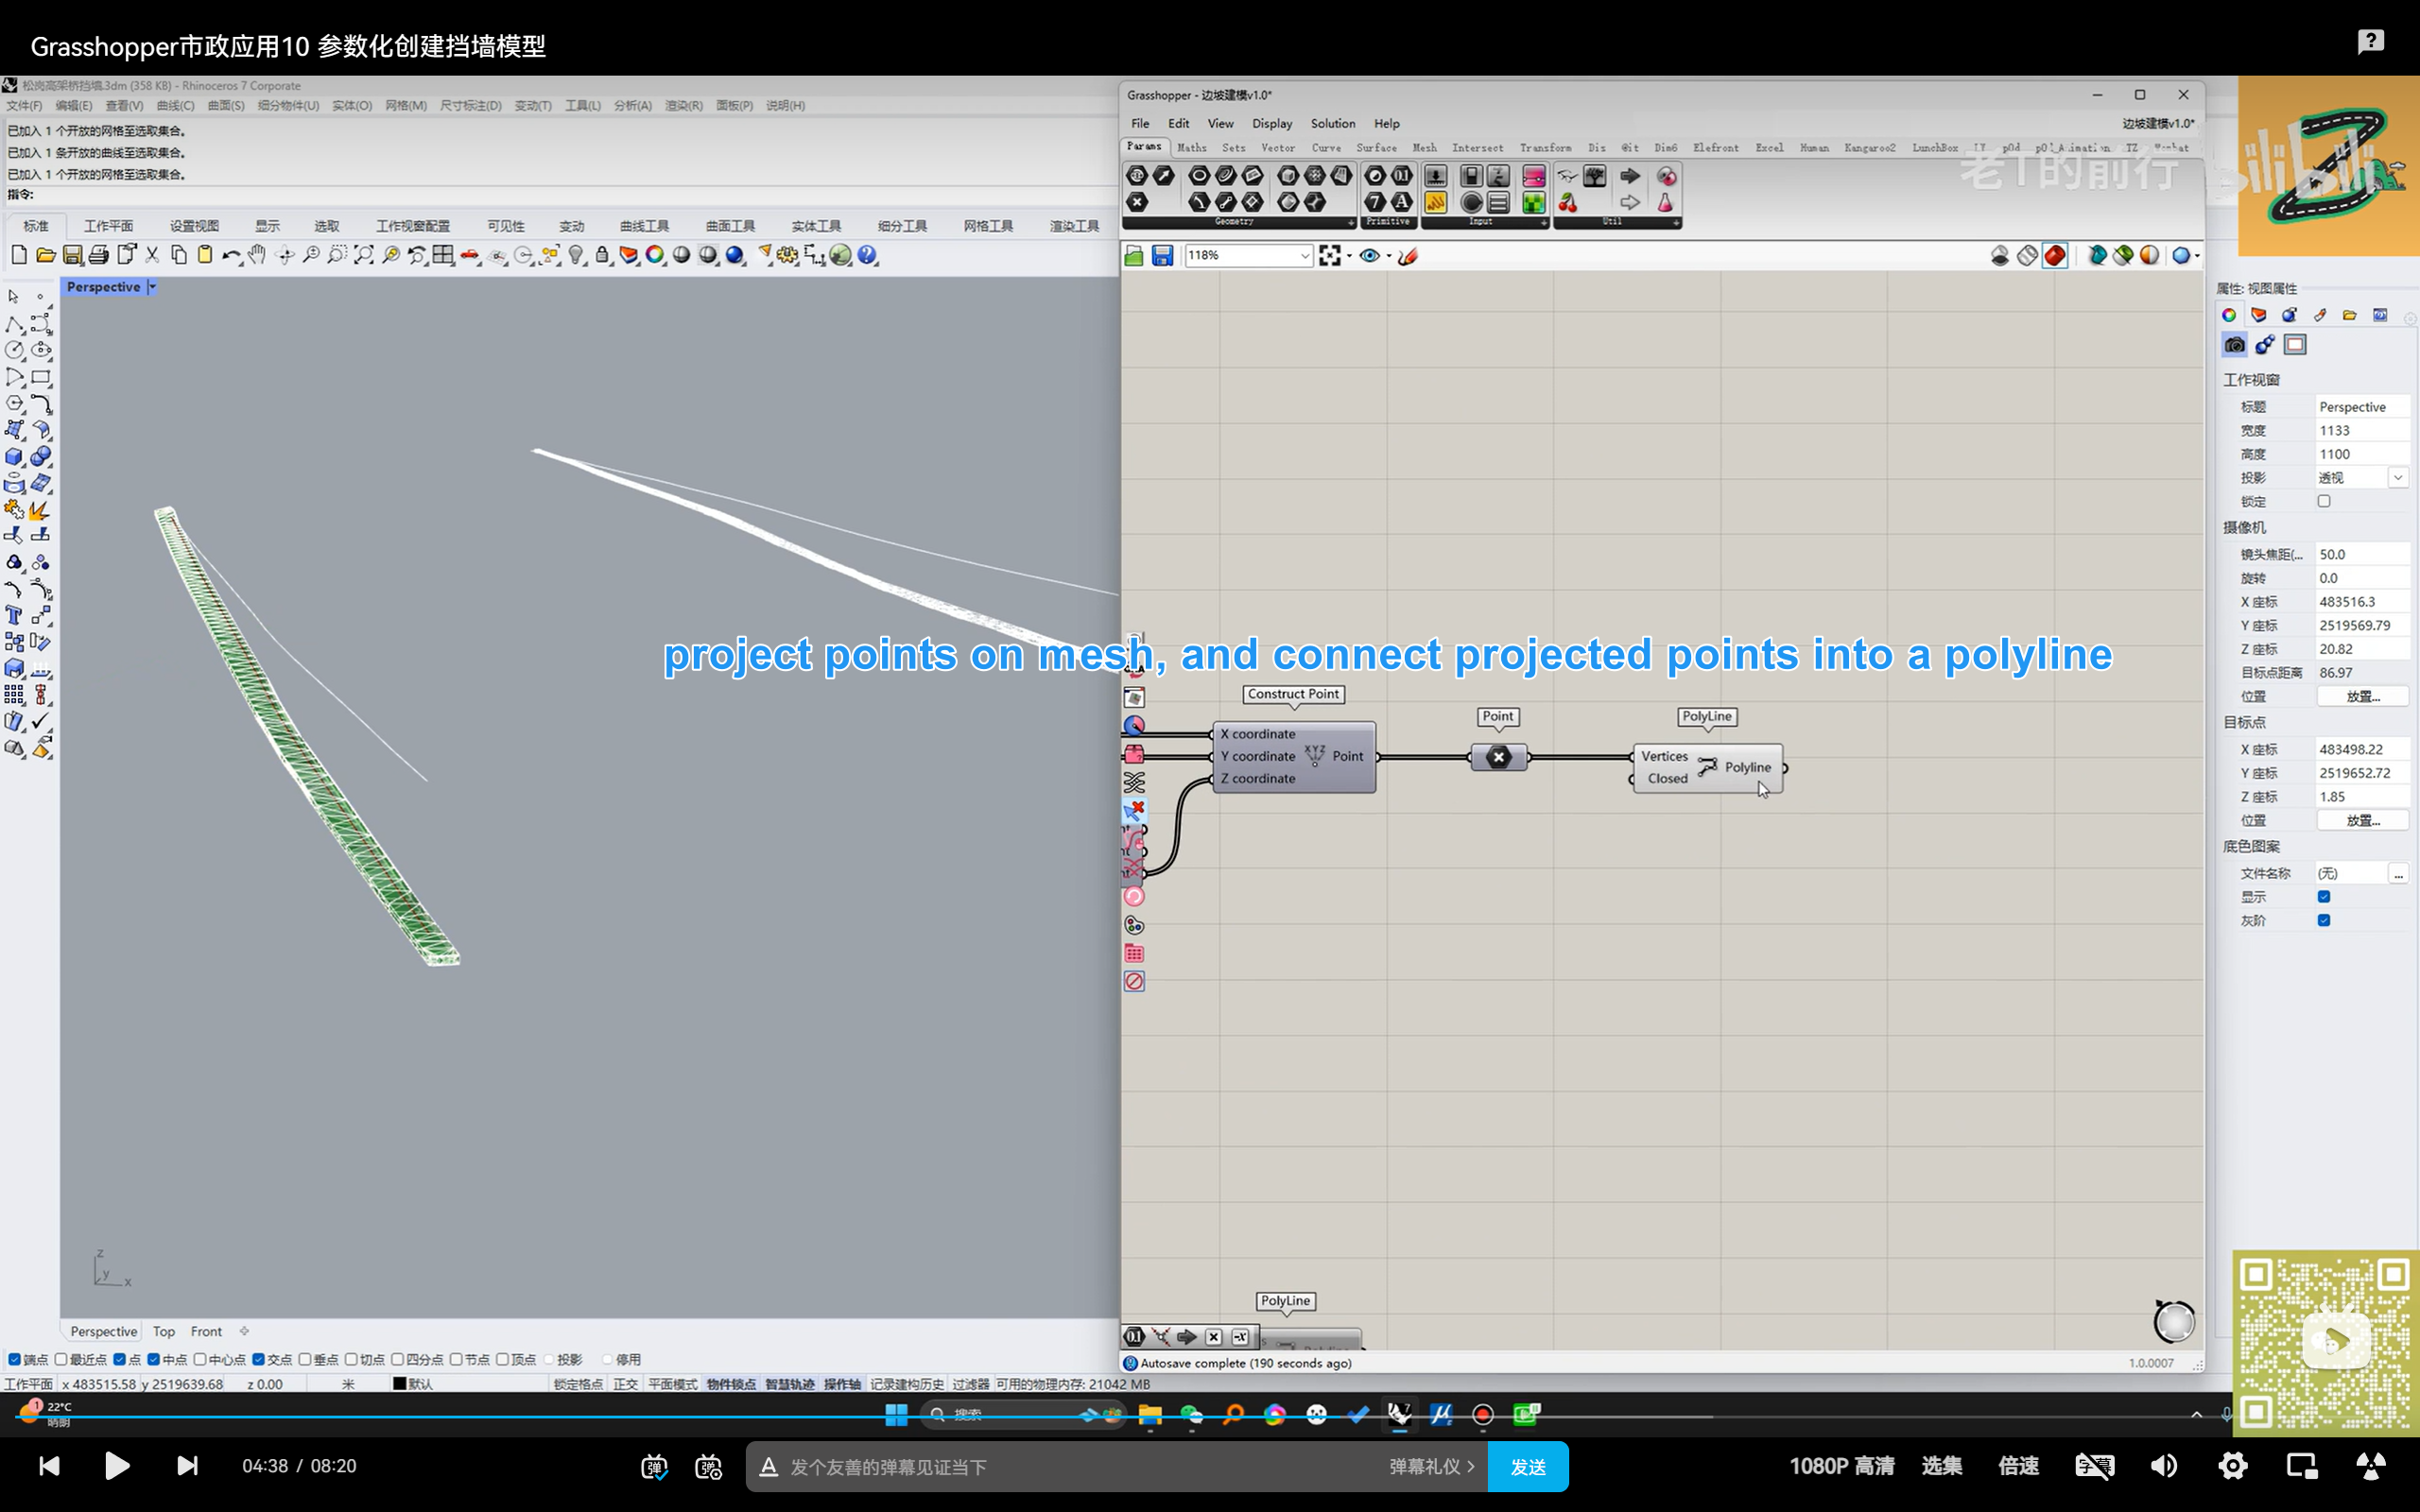The image size is (2420, 1512).
Task: Expand the 投影 projection dropdown
Action: pos(2398,478)
